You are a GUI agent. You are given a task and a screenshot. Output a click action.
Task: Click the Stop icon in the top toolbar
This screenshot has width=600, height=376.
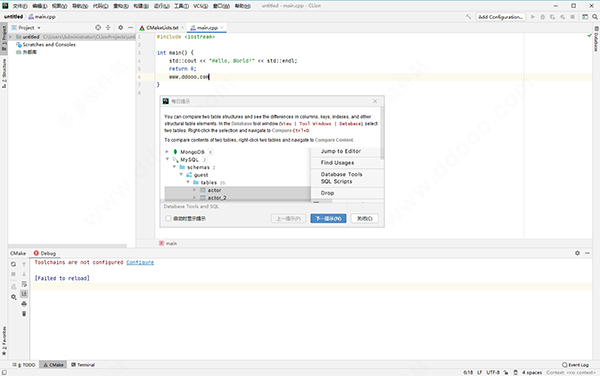click(x=572, y=17)
